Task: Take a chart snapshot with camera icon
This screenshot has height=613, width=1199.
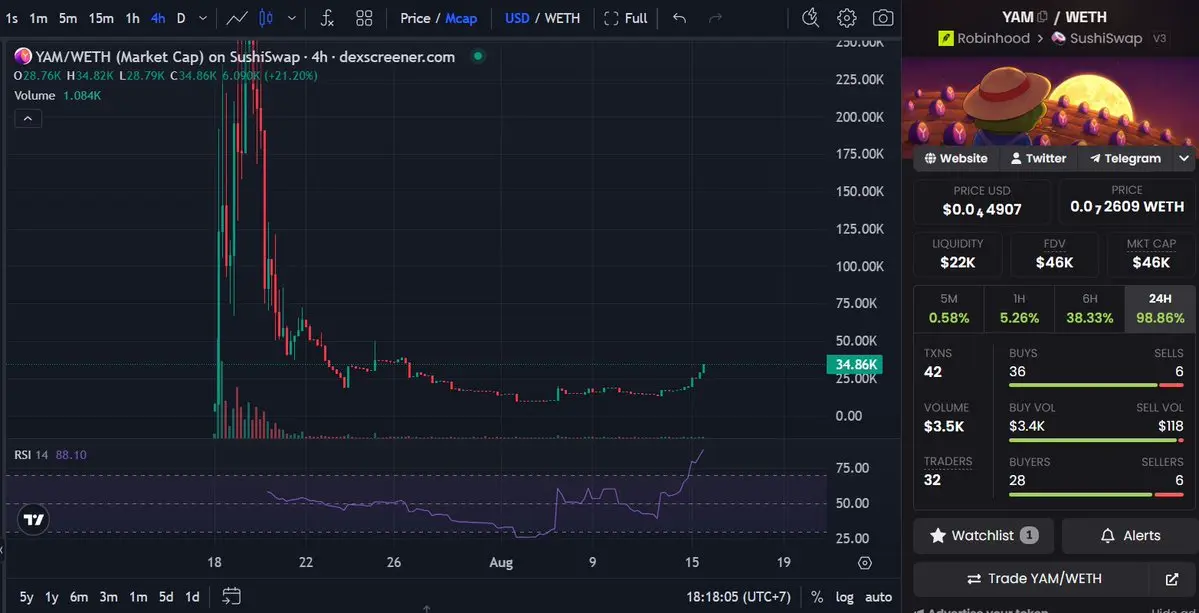Action: [882, 18]
